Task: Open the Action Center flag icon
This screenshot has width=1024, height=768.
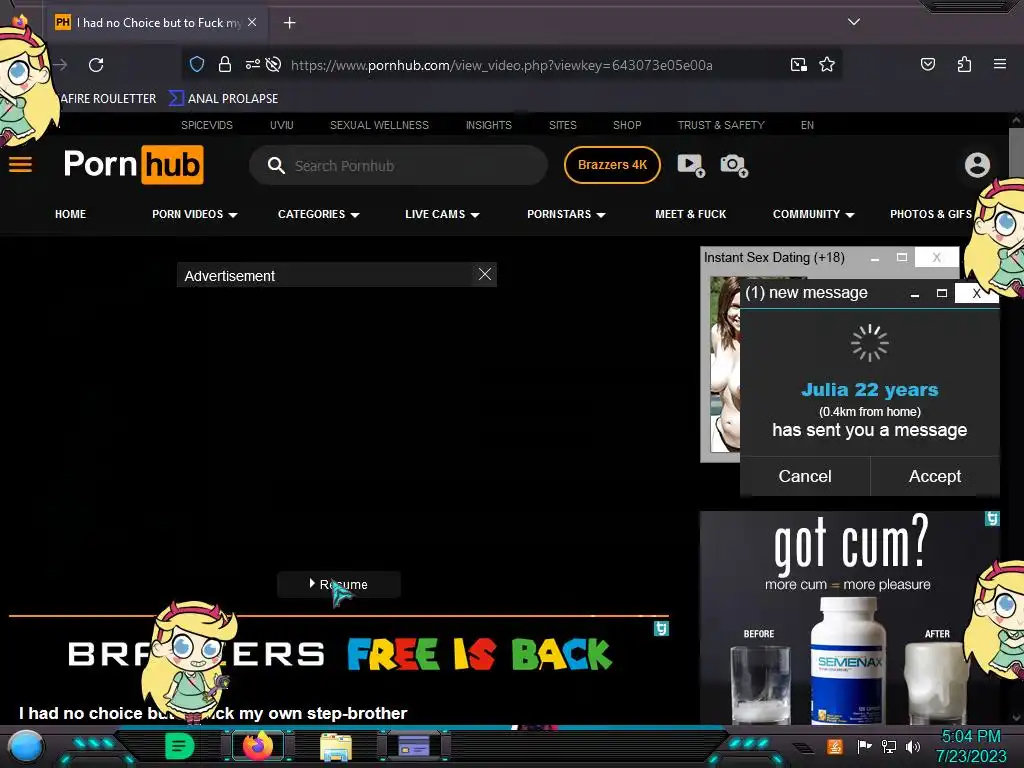Action: pyautogui.click(x=864, y=746)
